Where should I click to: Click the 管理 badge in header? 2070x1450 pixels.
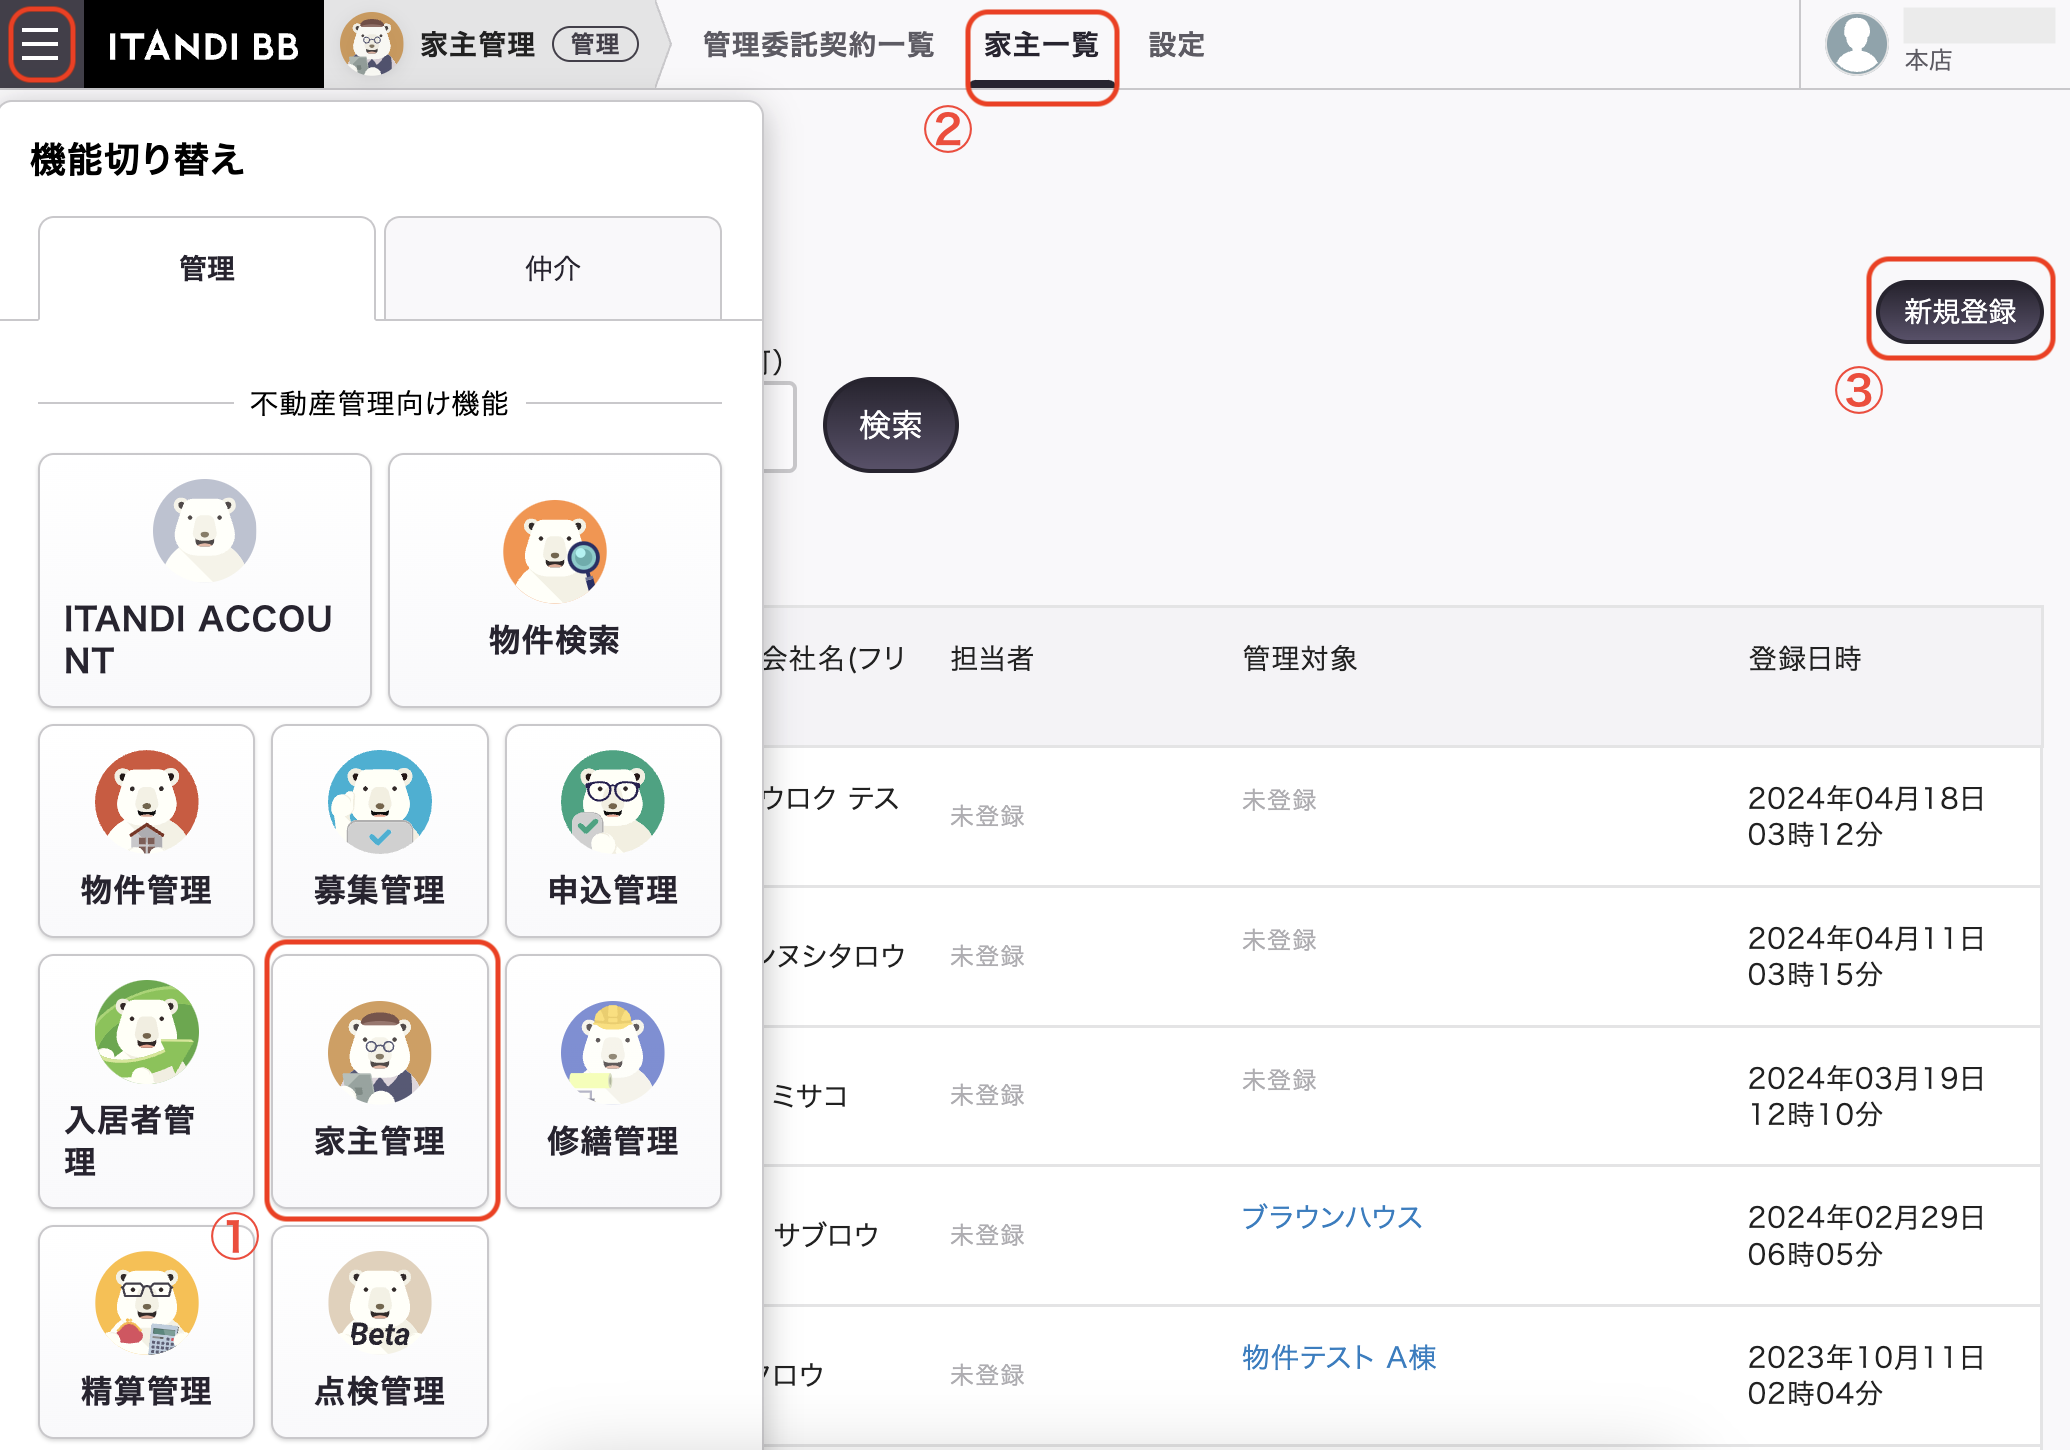[596, 44]
